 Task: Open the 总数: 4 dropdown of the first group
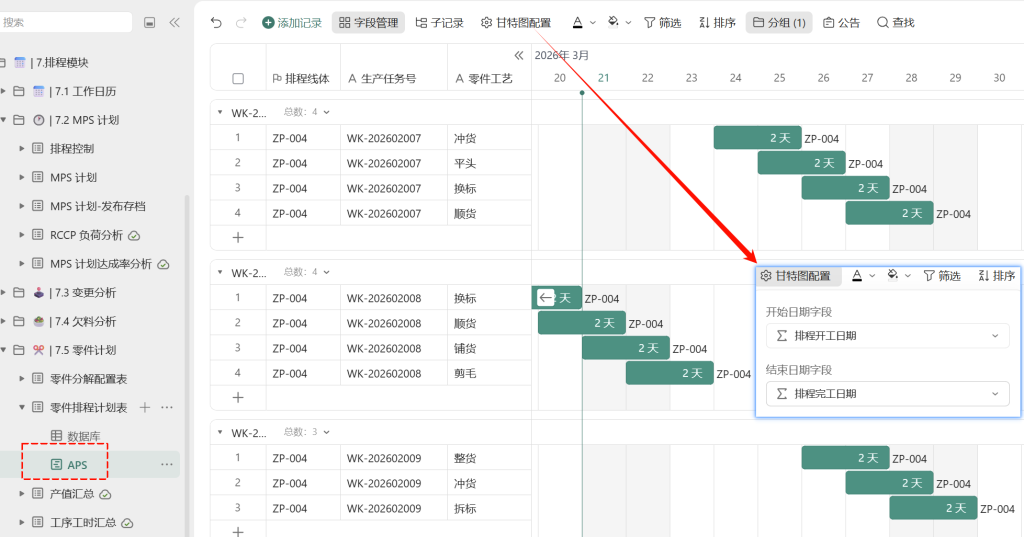pos(306,112)
